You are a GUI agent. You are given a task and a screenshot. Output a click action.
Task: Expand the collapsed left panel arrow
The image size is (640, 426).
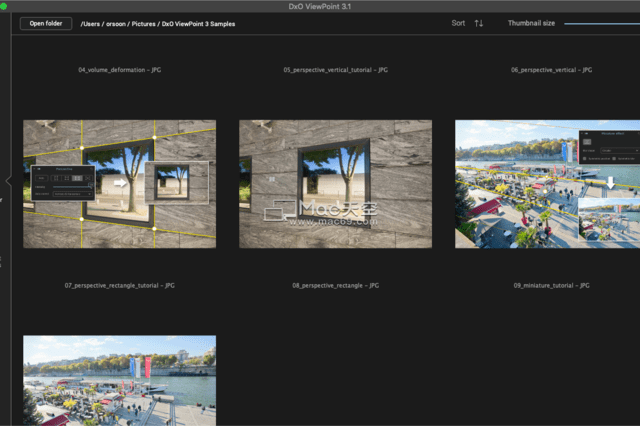(x=8, y=180)
